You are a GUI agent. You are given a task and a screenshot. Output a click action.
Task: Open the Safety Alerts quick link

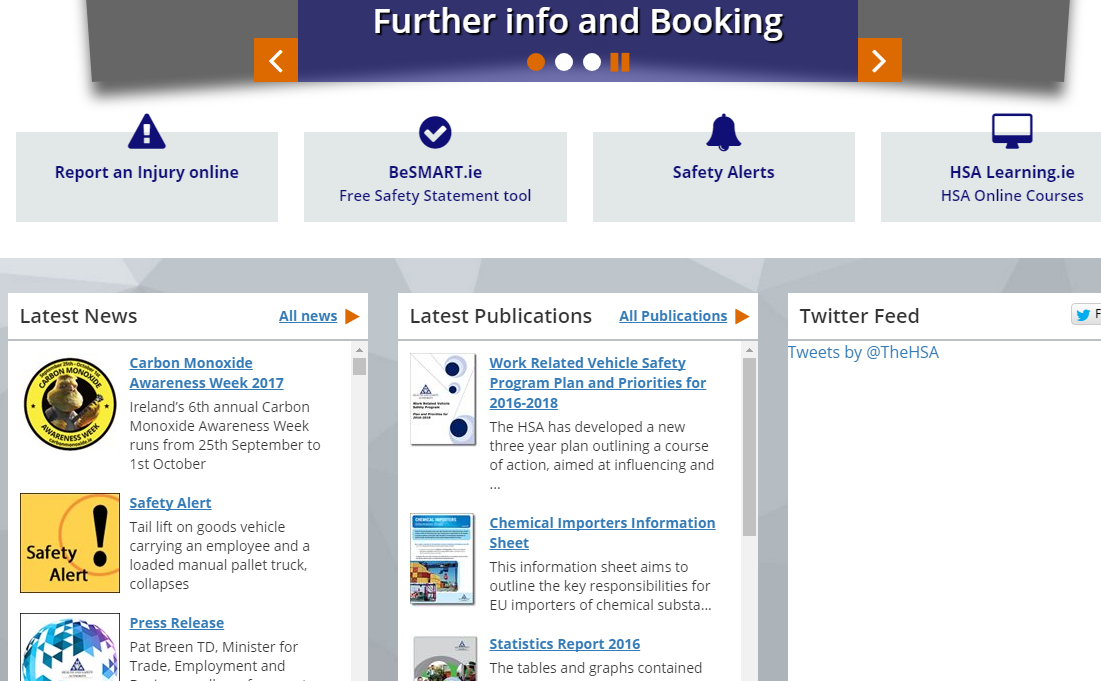[x=723, y=173]
